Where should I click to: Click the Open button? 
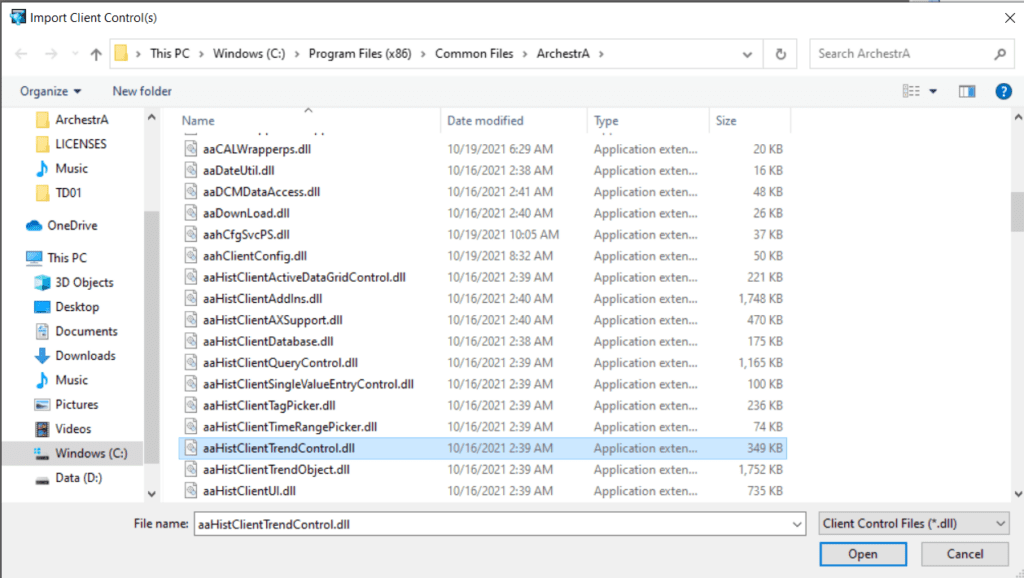(x=862, y=553)
